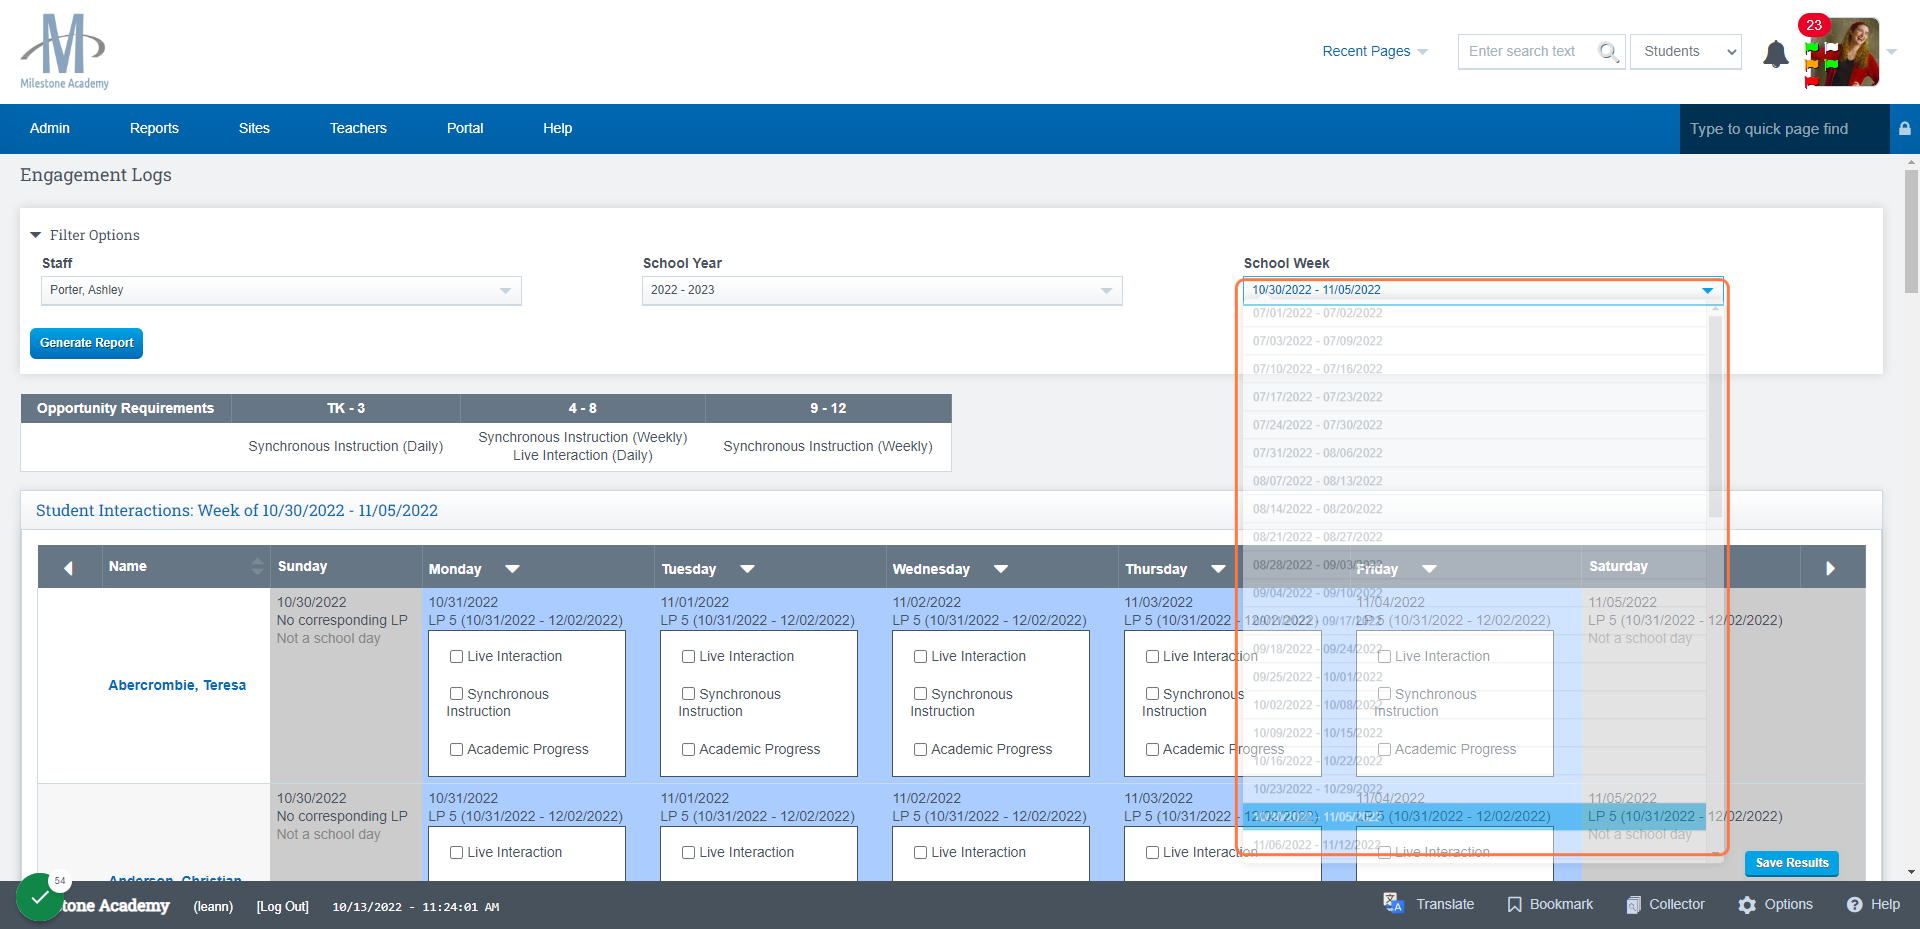Check Live Interaction for Anderson on Tuesday
Image resolution: width=1920 pixels, height=929 pixels.
tap(688, 853)
